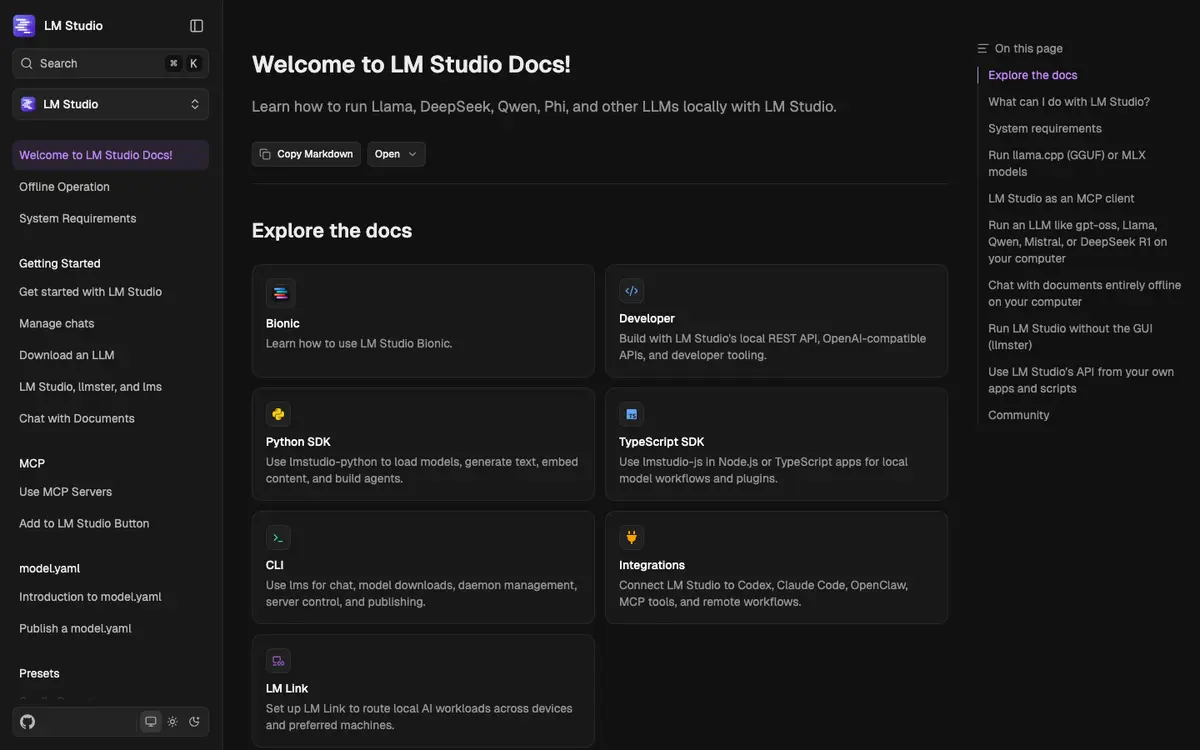Click the On this page list icon

point(983,48)
